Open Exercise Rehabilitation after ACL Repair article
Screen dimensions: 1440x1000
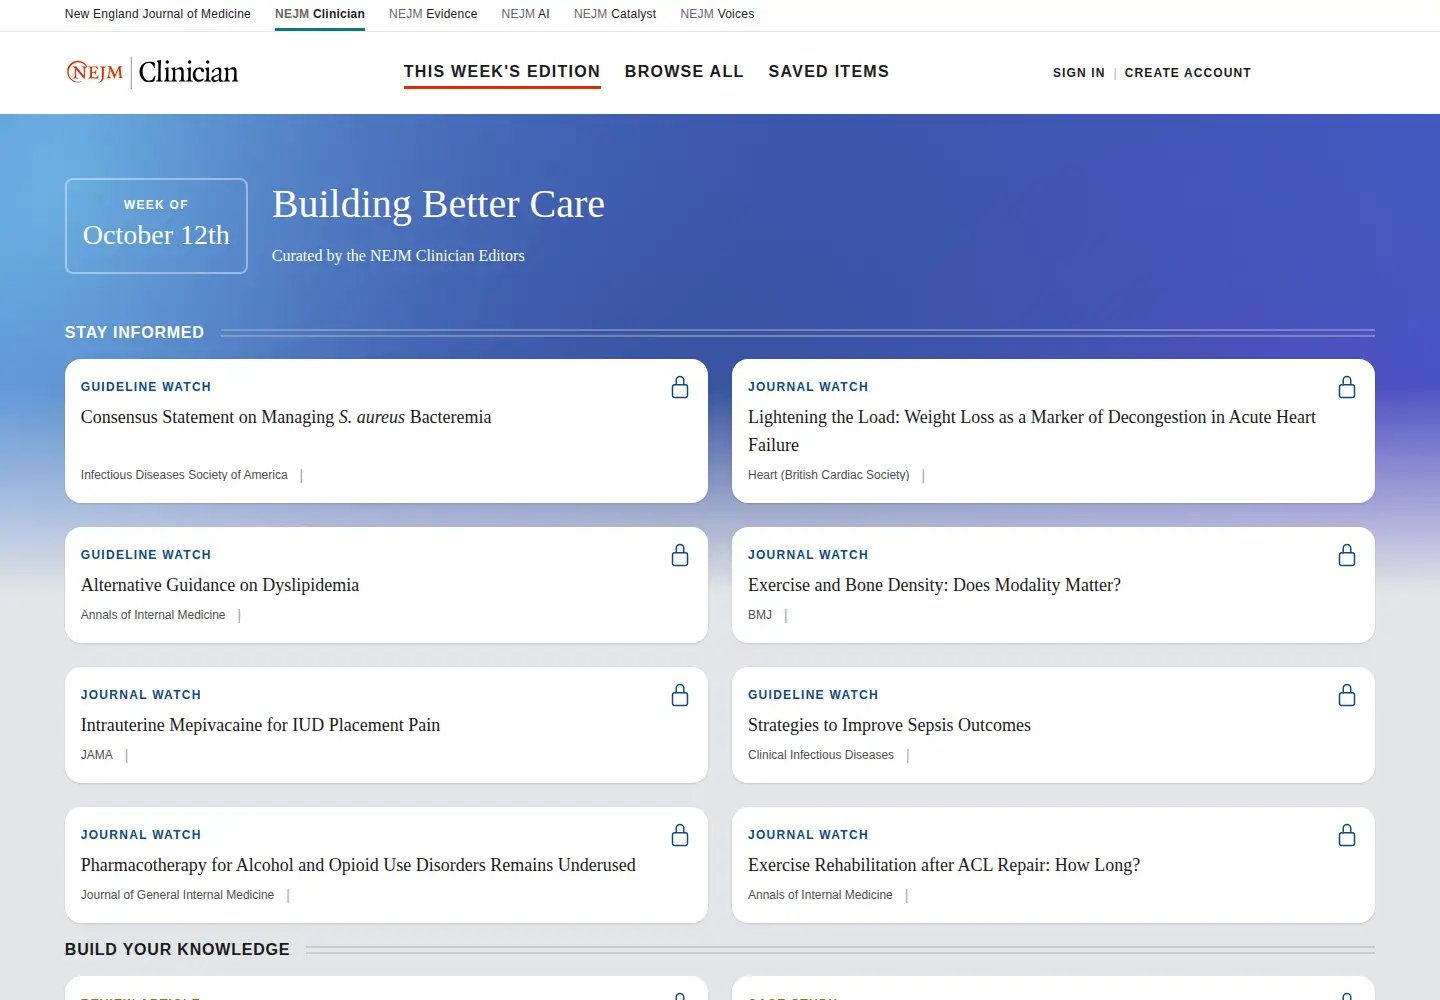(x=944, y=865)
